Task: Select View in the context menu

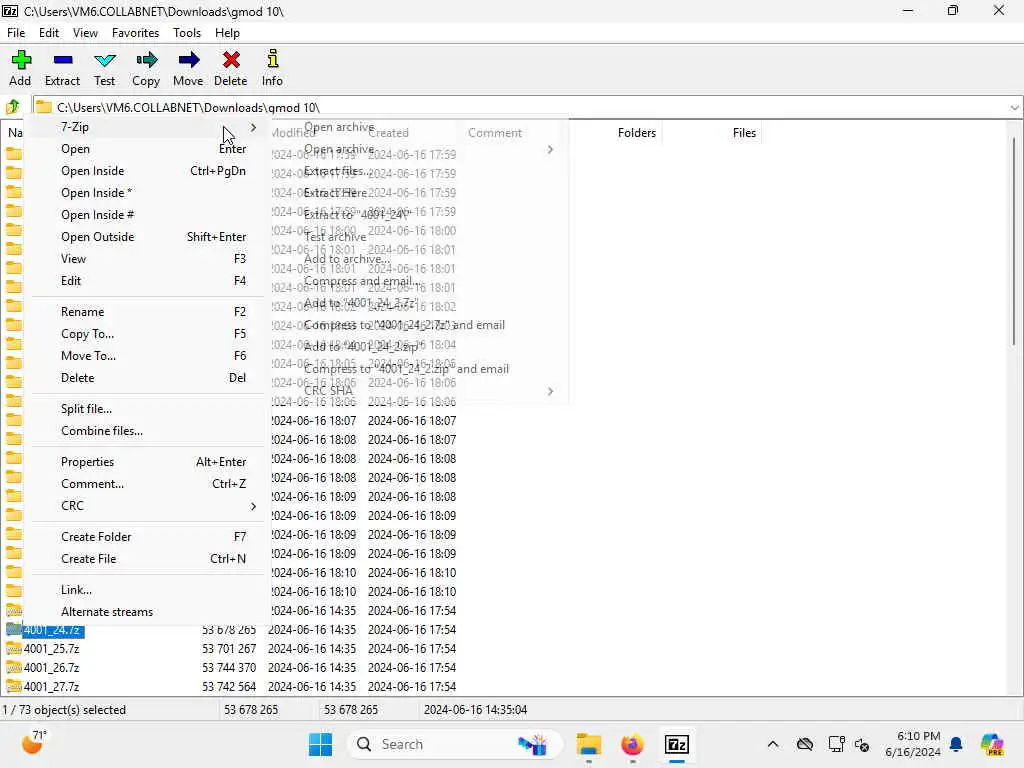Action: (x=147, y=259)
